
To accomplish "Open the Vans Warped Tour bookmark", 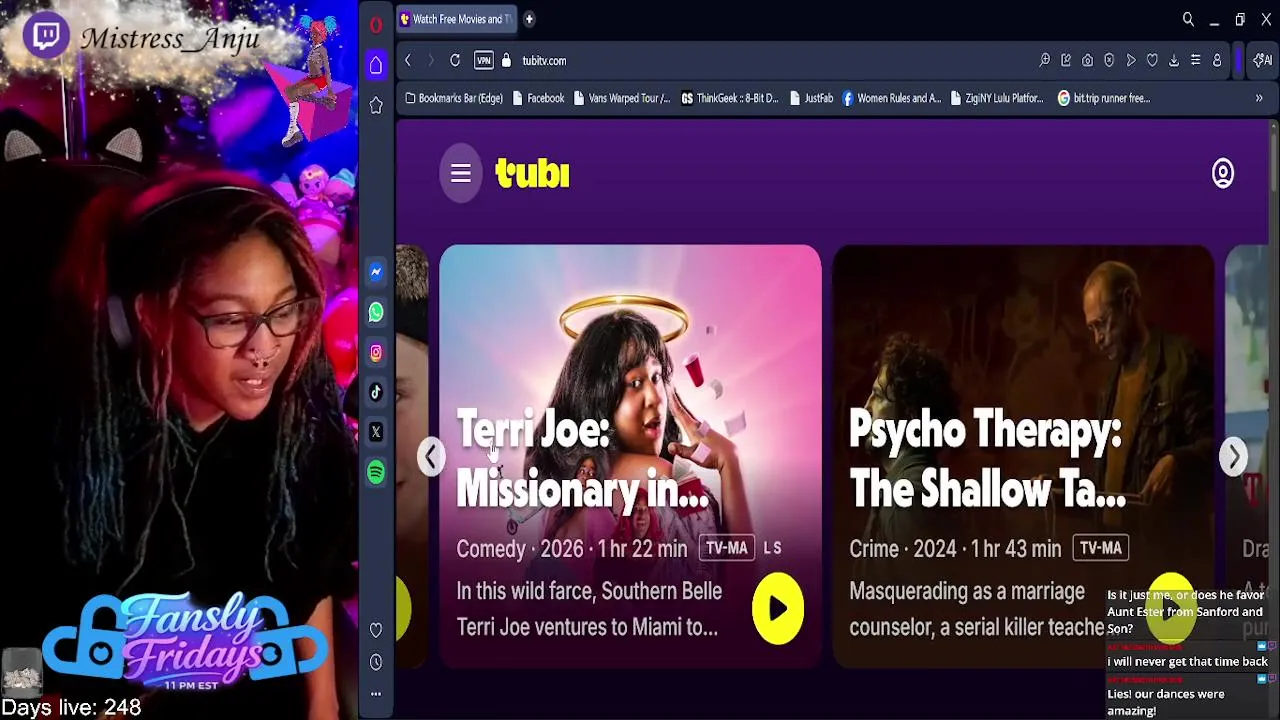I will click(621, 98).
